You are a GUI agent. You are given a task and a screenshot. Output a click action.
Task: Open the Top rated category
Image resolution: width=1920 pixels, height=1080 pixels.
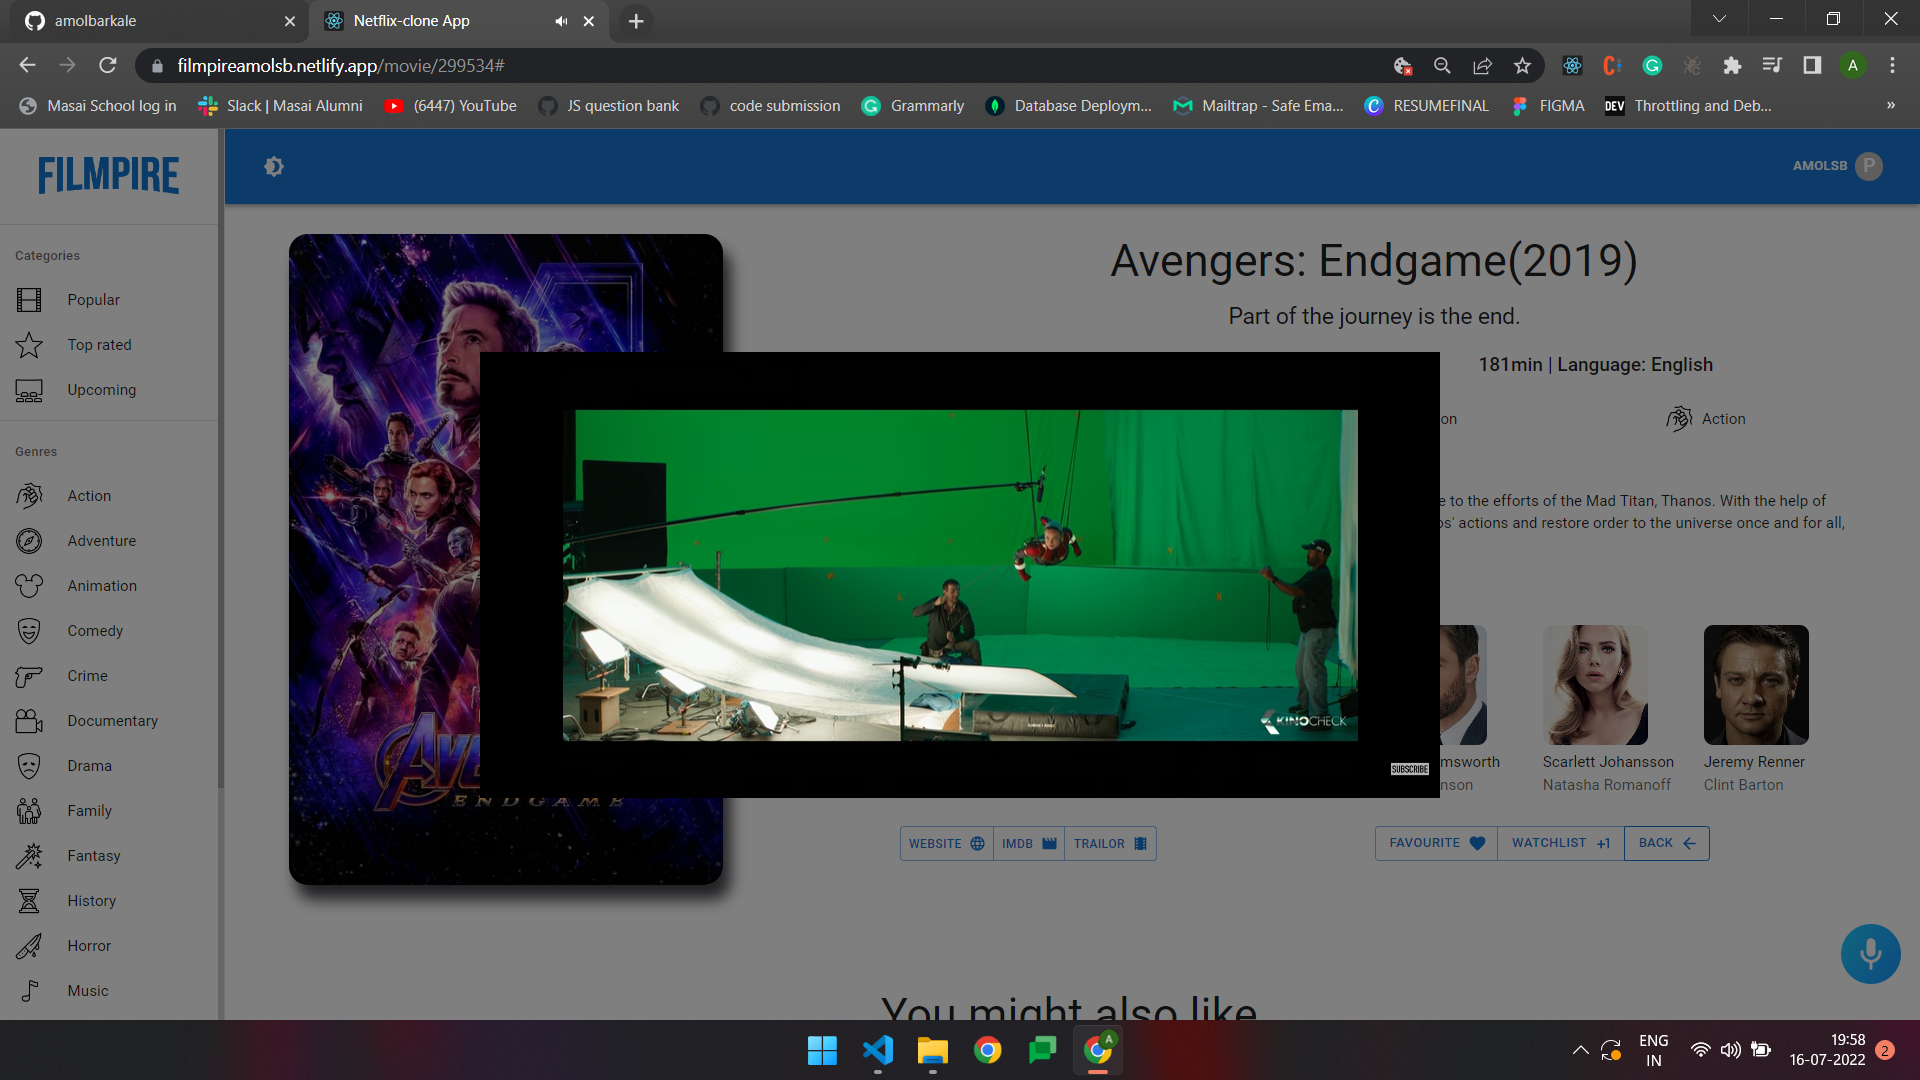[99, 345]
